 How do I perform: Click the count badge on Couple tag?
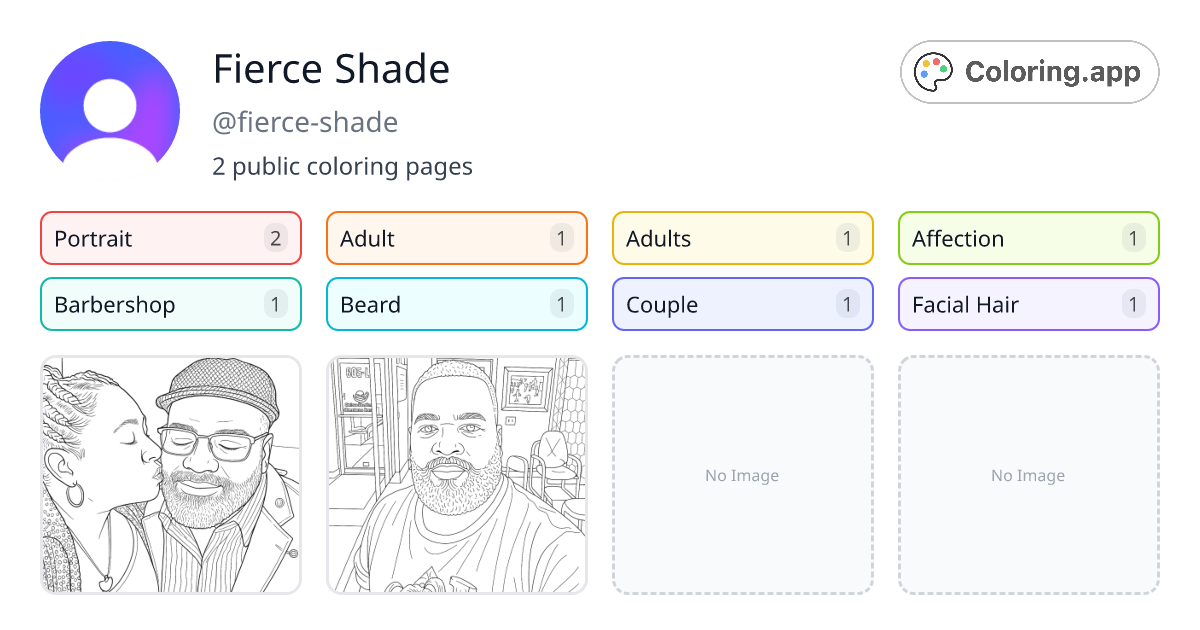coord(847,304)
